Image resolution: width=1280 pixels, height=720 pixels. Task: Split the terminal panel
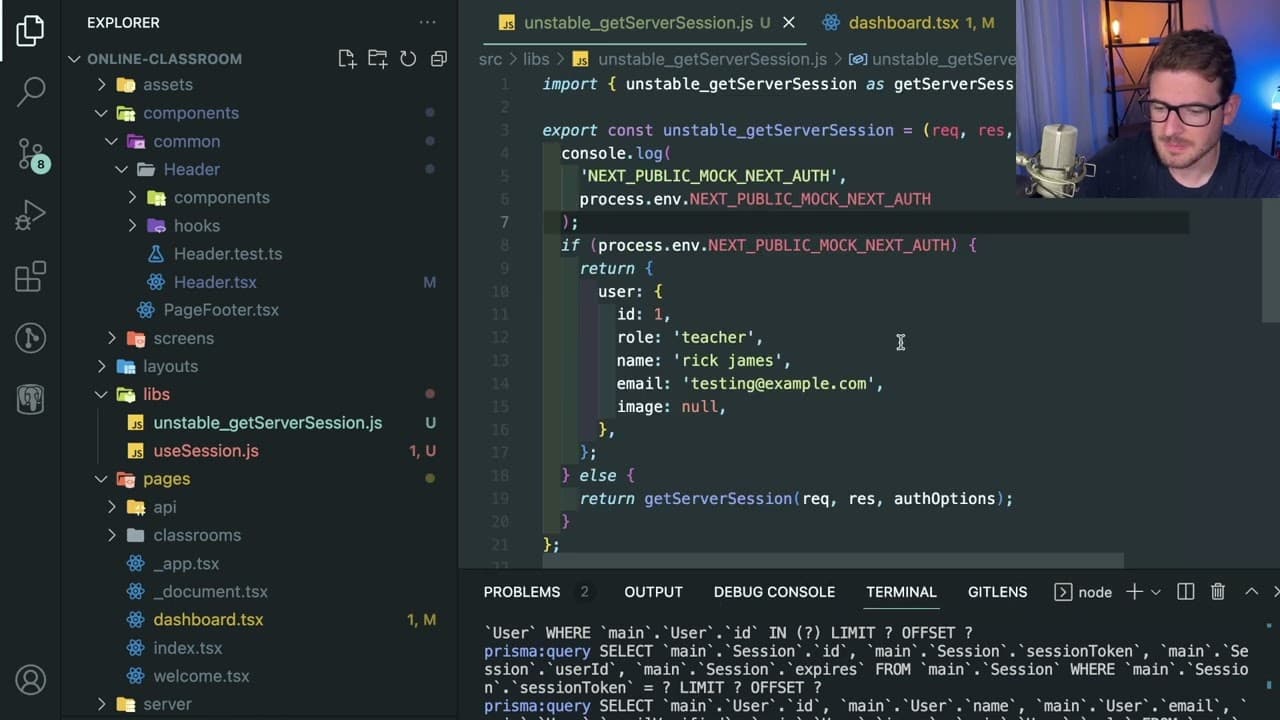pyautogui.click(x=1186, y=592)
